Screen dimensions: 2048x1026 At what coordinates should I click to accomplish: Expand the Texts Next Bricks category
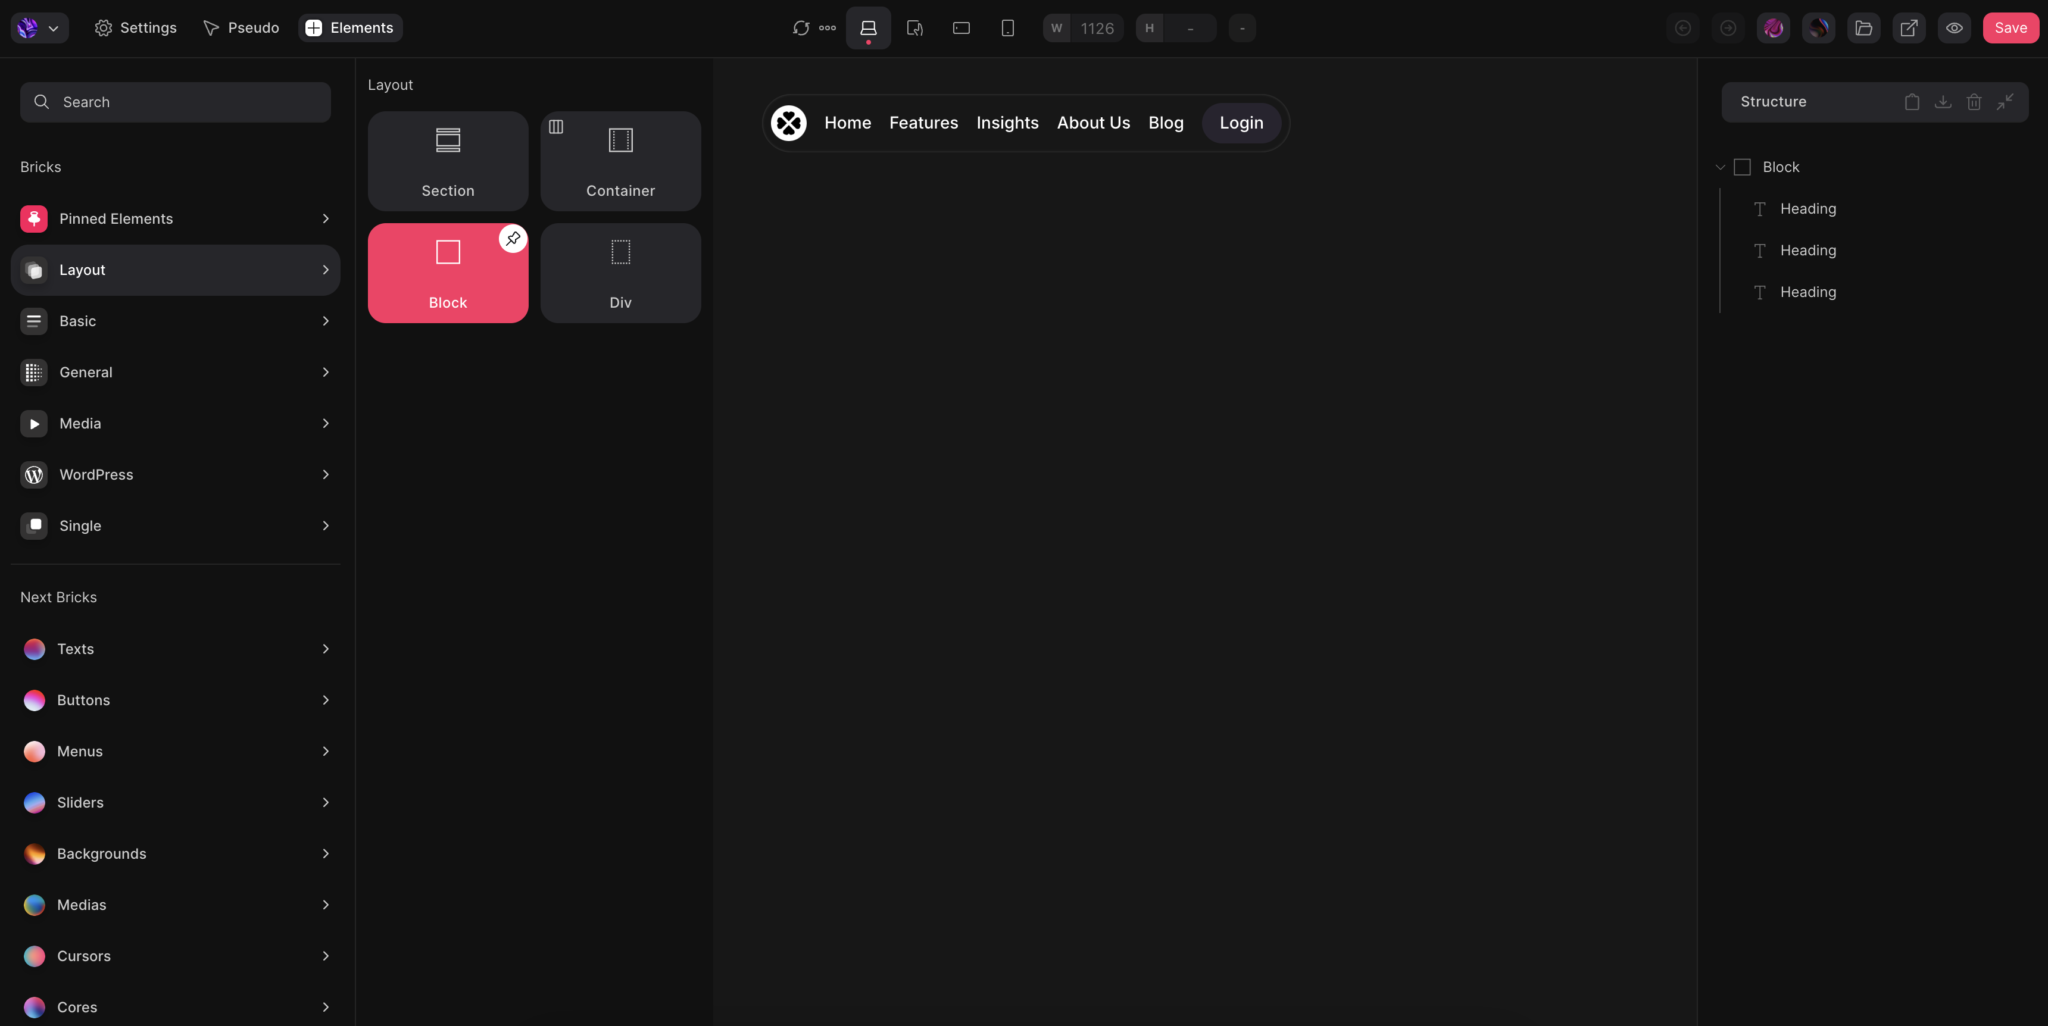pyautogui.click(x=175, y=649)
